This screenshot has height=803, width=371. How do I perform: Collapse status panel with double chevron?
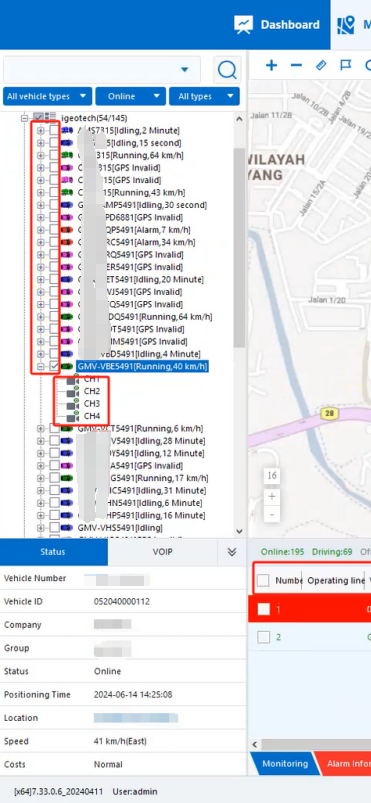tap(232, 552)
